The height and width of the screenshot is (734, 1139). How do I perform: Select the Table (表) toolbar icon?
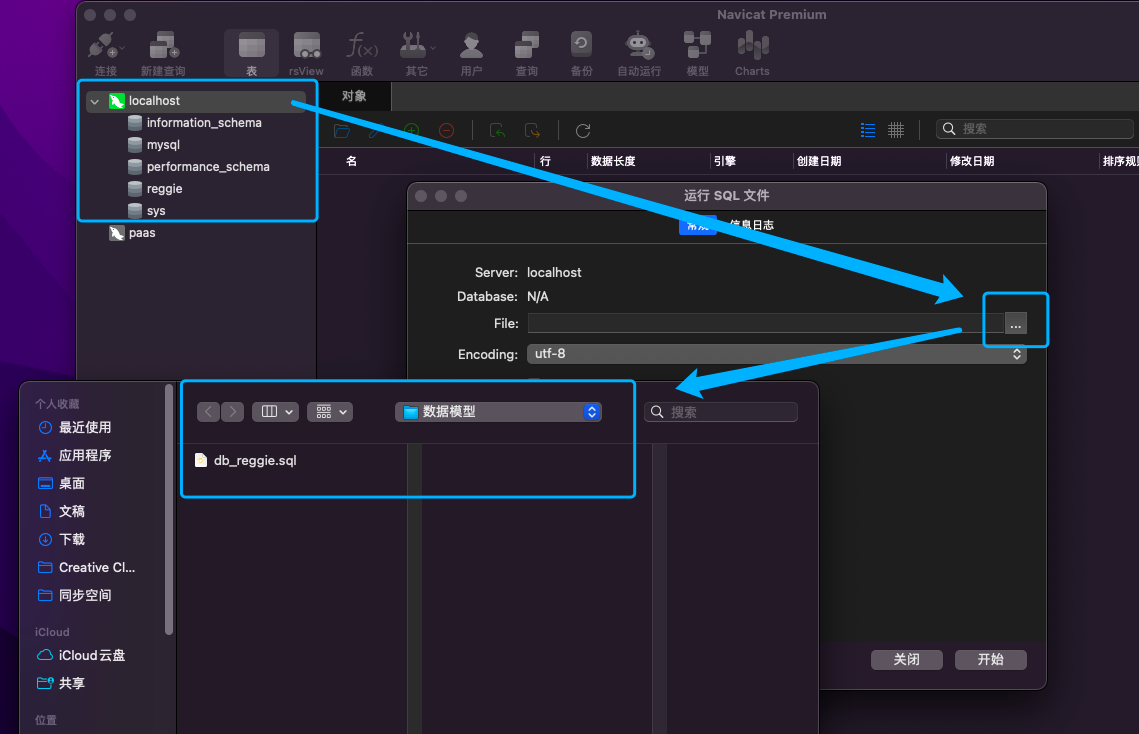[x=251, y=53]
